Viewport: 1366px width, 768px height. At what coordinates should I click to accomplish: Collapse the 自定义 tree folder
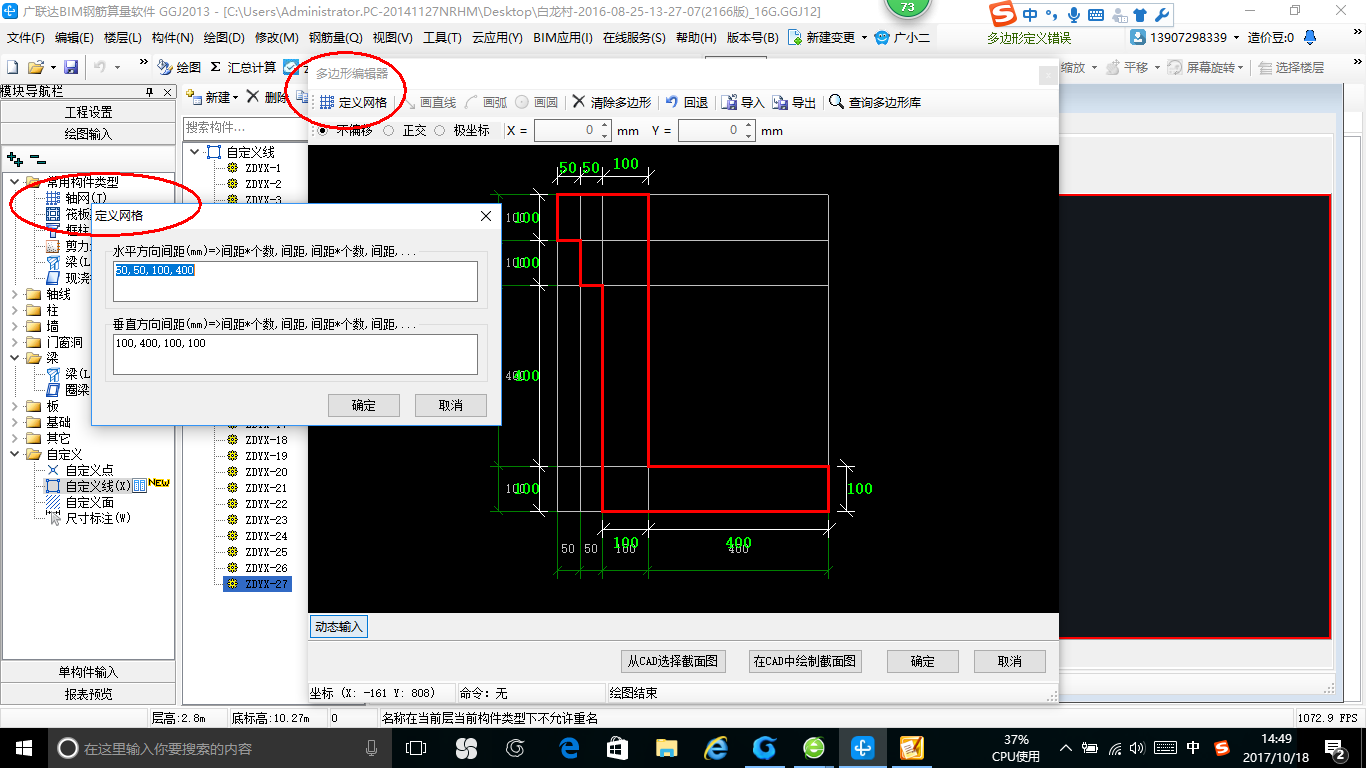15,454
